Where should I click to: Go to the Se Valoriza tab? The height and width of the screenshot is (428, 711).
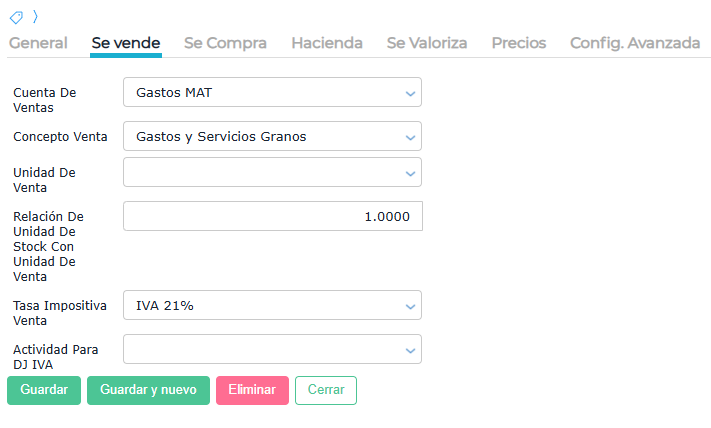click(x=427, y=43)
